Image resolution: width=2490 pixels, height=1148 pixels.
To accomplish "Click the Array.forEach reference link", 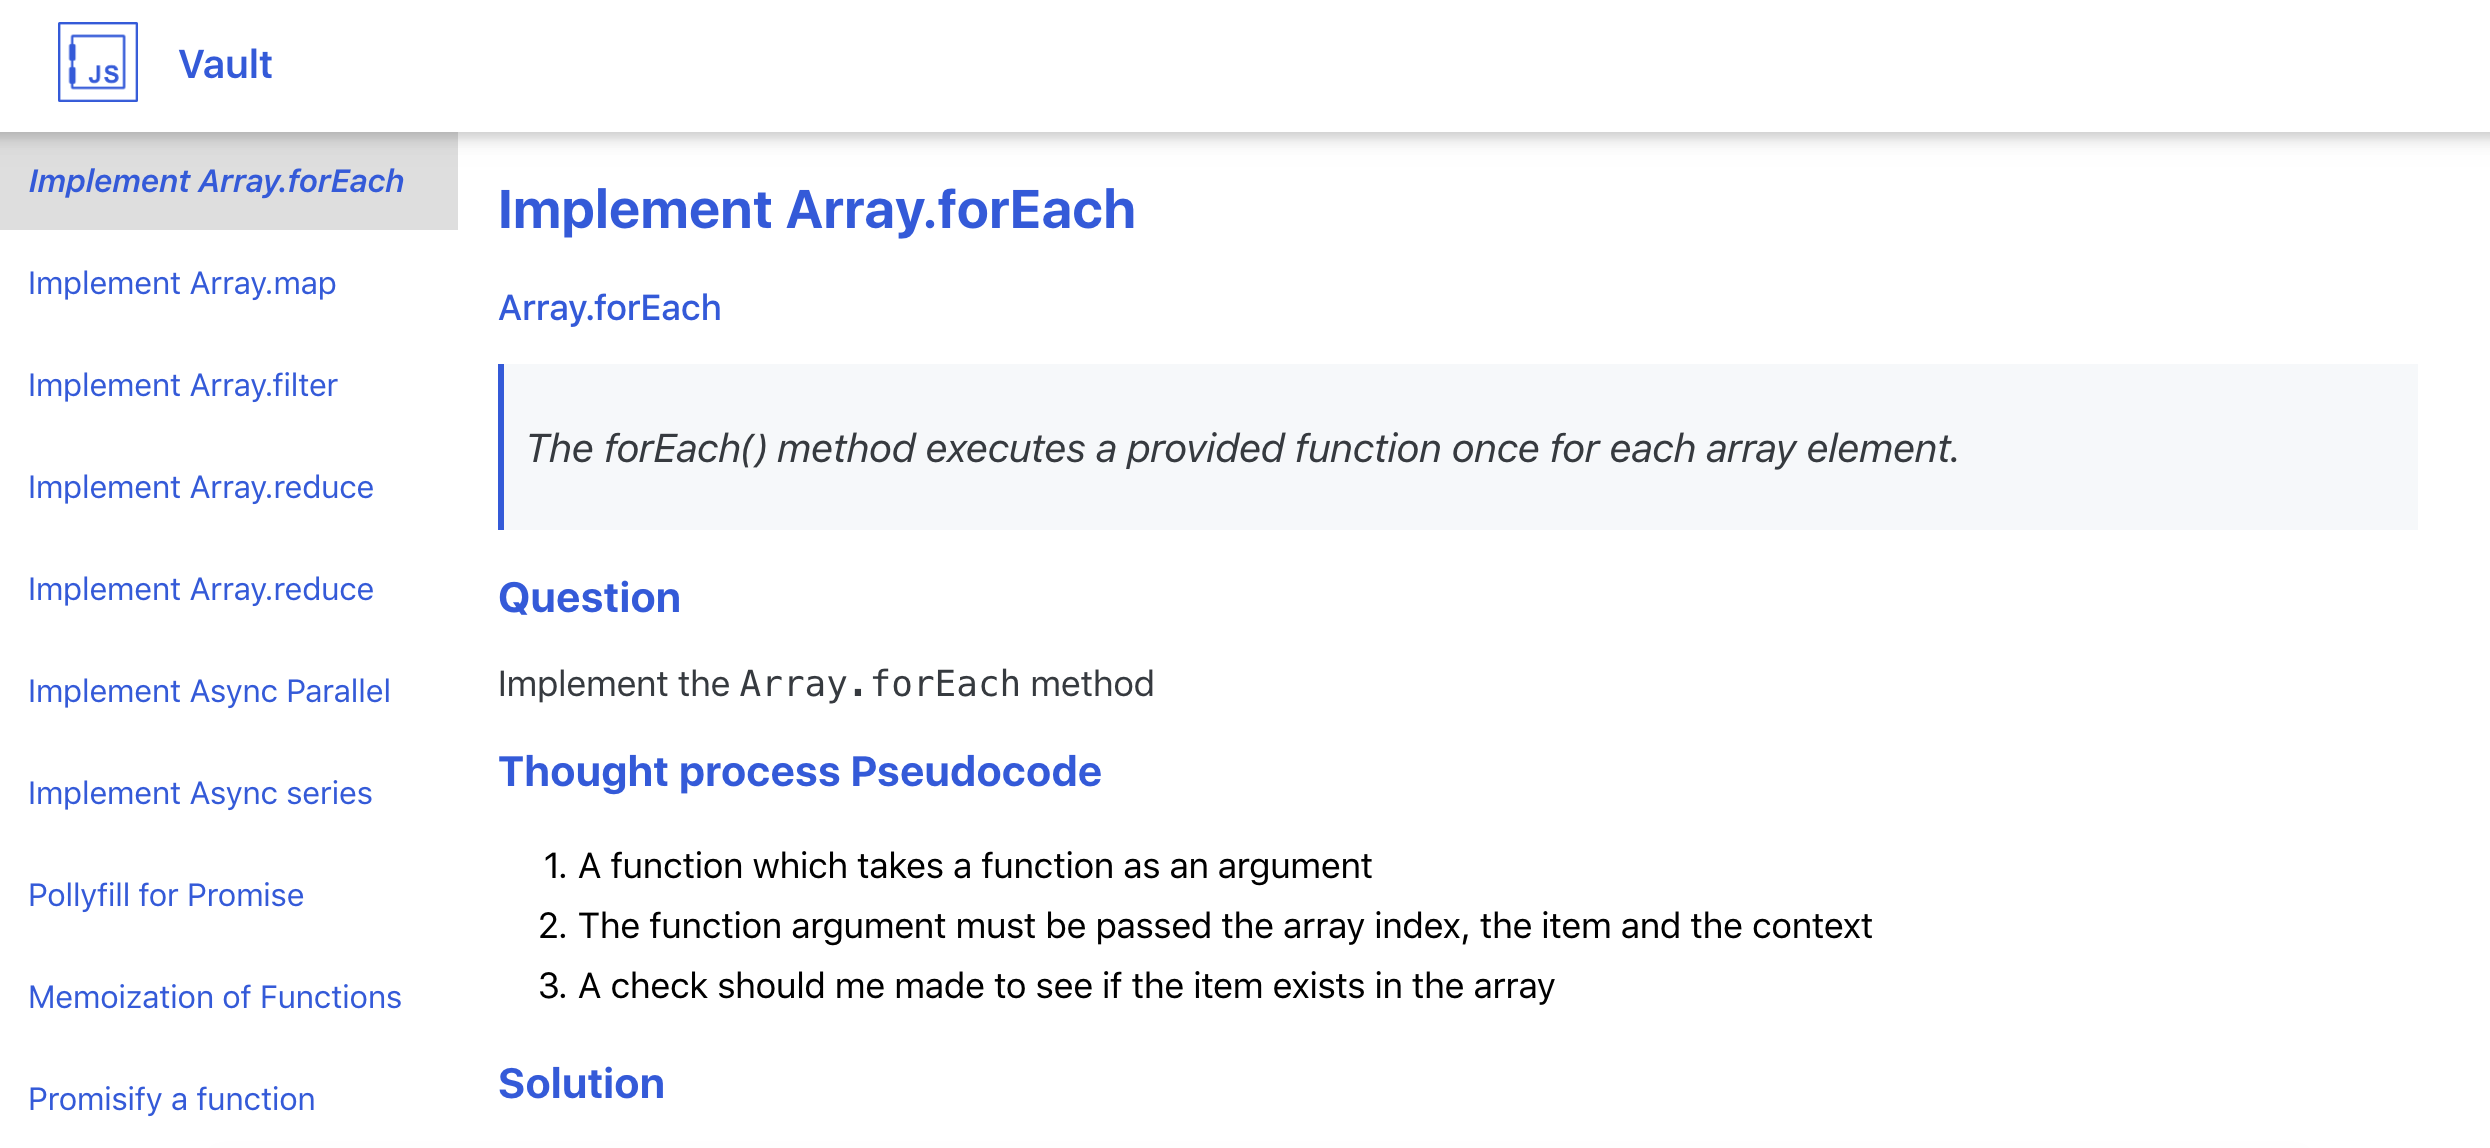I will [x=610, y=307].
